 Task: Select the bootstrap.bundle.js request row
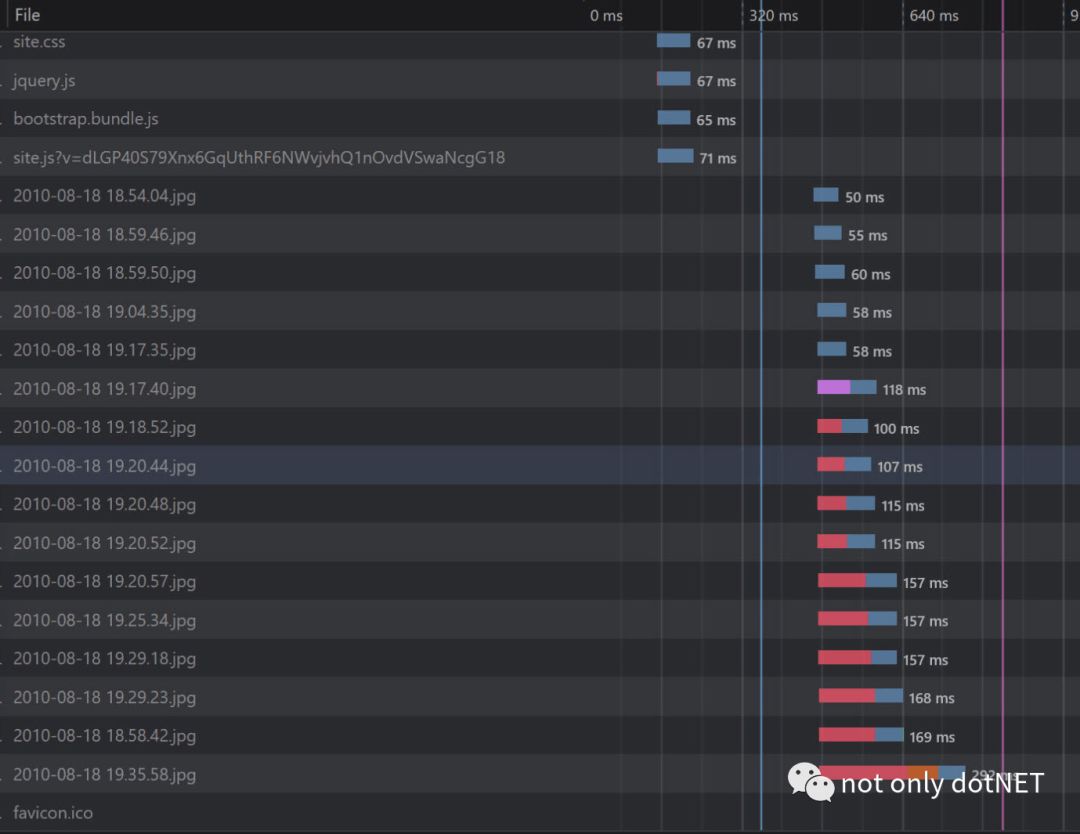(x=540, y=118)
